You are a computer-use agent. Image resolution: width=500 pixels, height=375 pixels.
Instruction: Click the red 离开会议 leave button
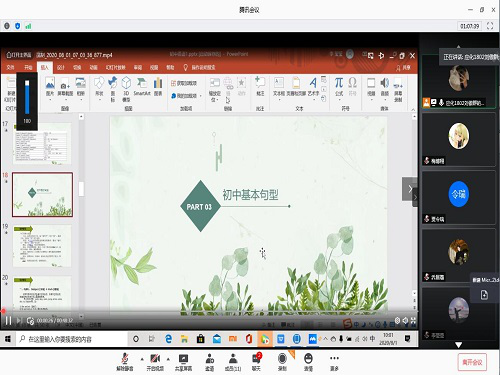[472, 362]
